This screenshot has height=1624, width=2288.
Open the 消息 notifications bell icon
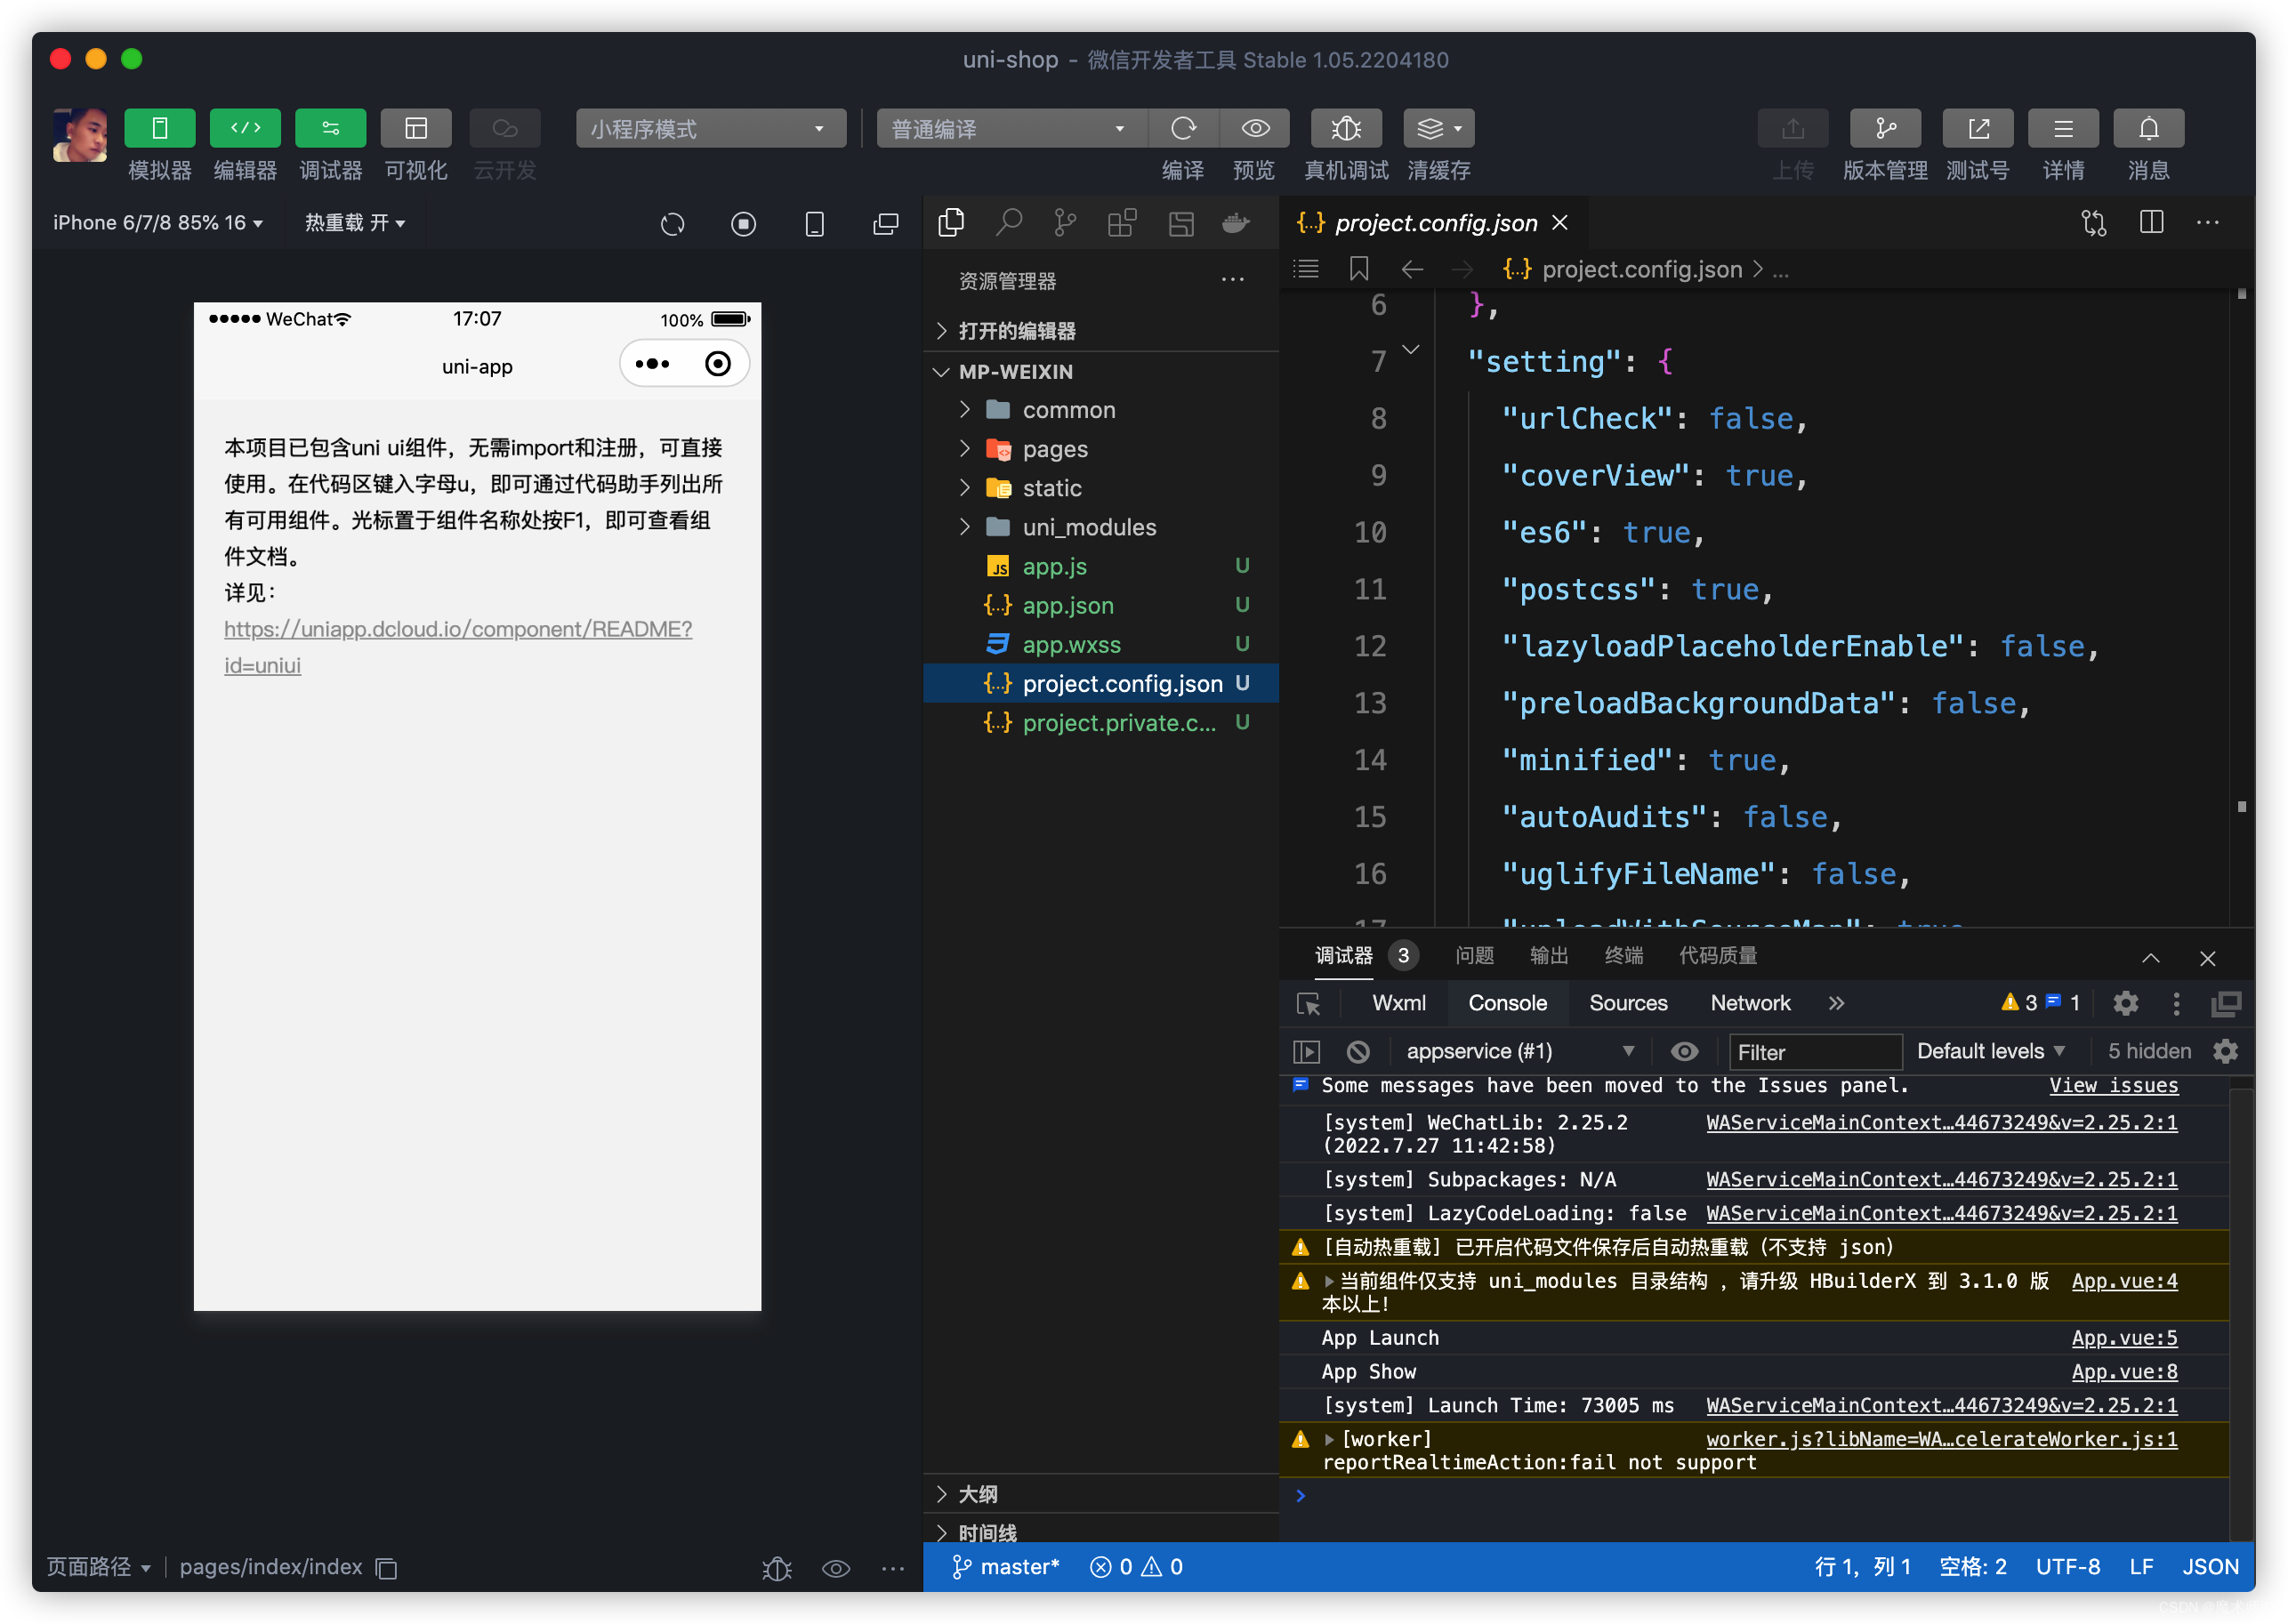pos(2149,128)
